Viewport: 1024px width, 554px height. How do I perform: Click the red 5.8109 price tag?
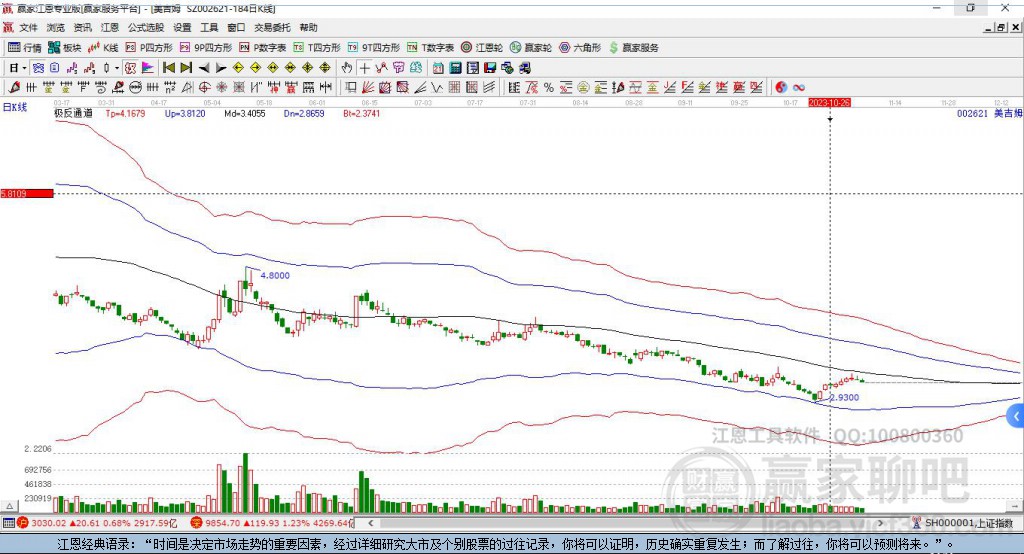[x=27, y=193]
